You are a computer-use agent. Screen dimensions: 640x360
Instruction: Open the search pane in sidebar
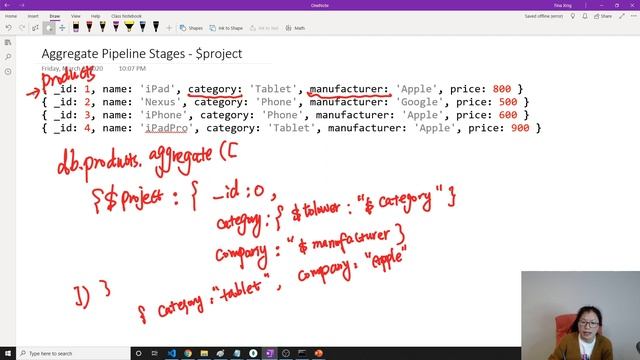(x=8, y=57)
